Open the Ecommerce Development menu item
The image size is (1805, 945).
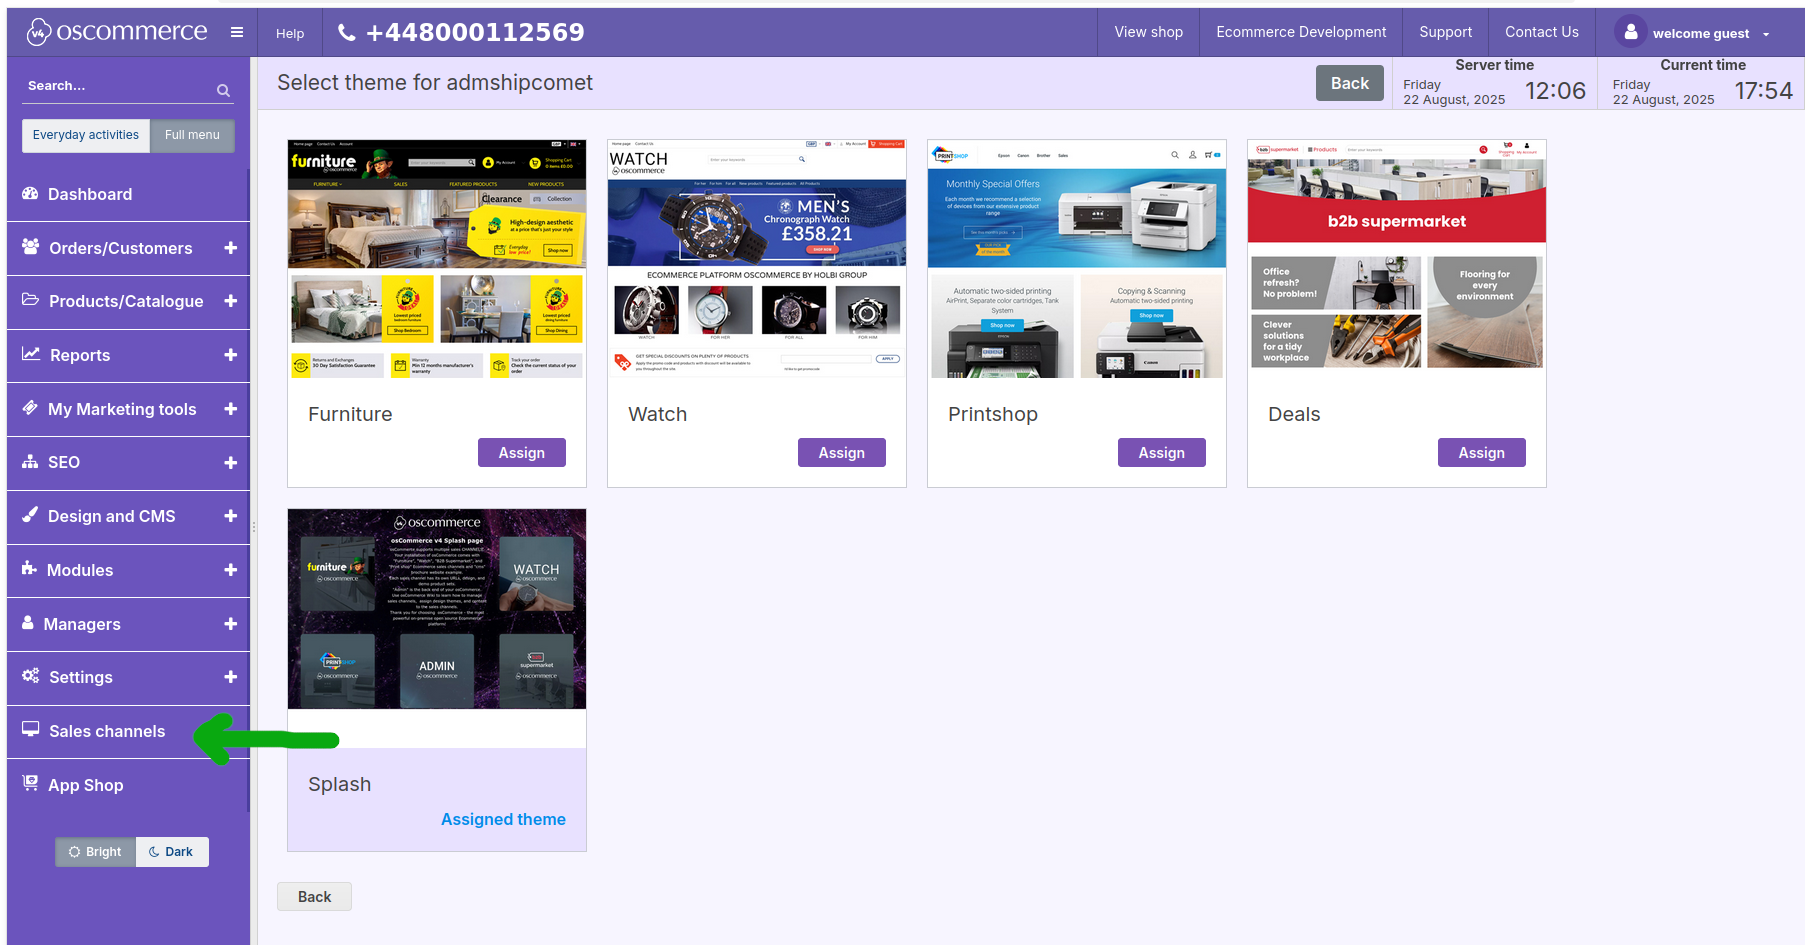(x=1301, y=32)
